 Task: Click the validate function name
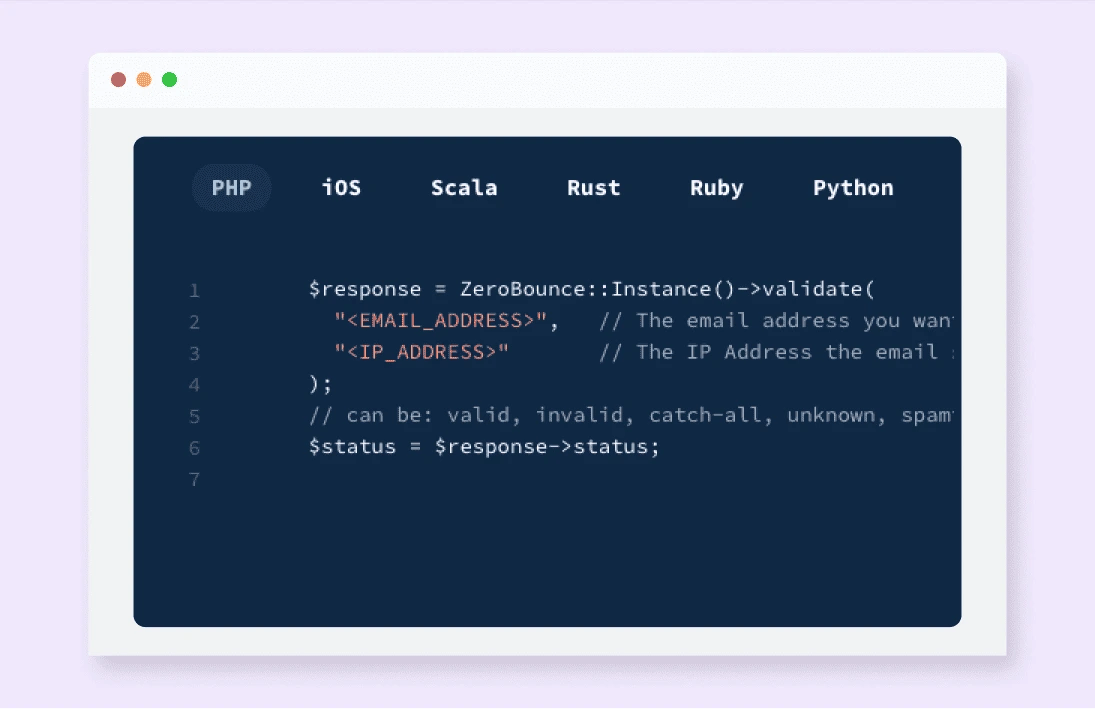[x=814, y=289]
